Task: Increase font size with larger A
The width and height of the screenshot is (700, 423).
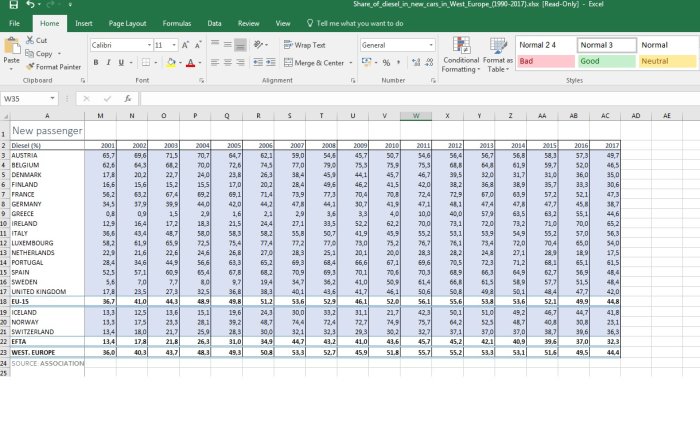Action: (185, 45)
